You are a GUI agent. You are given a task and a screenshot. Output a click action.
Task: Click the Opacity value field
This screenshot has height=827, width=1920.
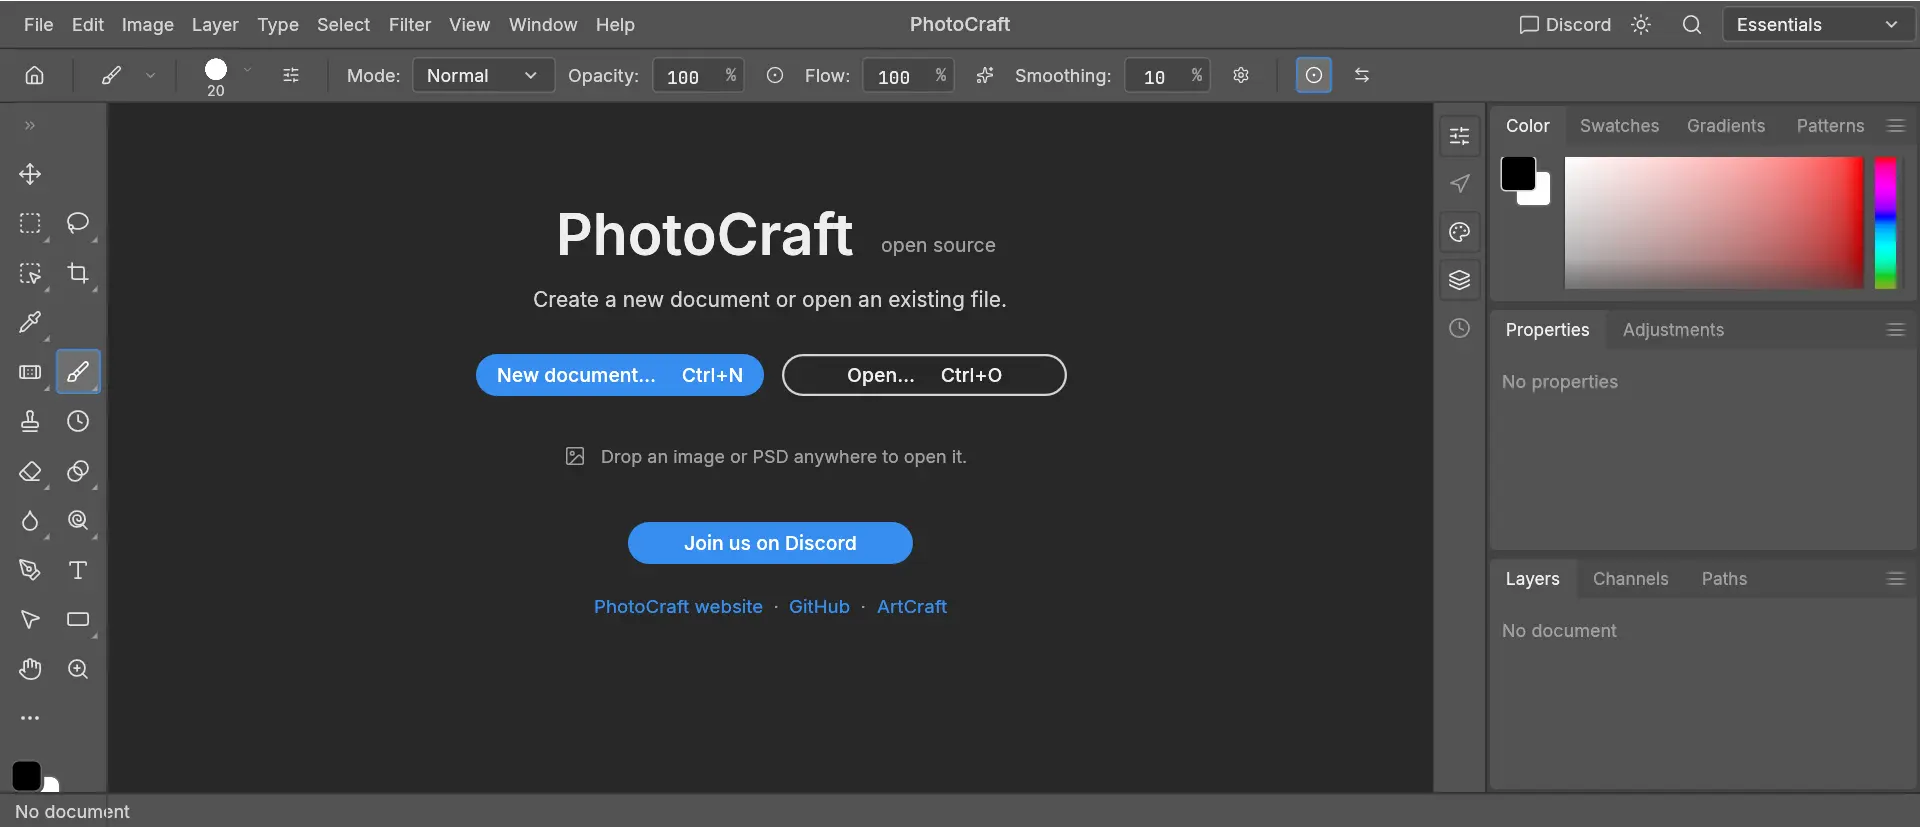tap(698, 75)
